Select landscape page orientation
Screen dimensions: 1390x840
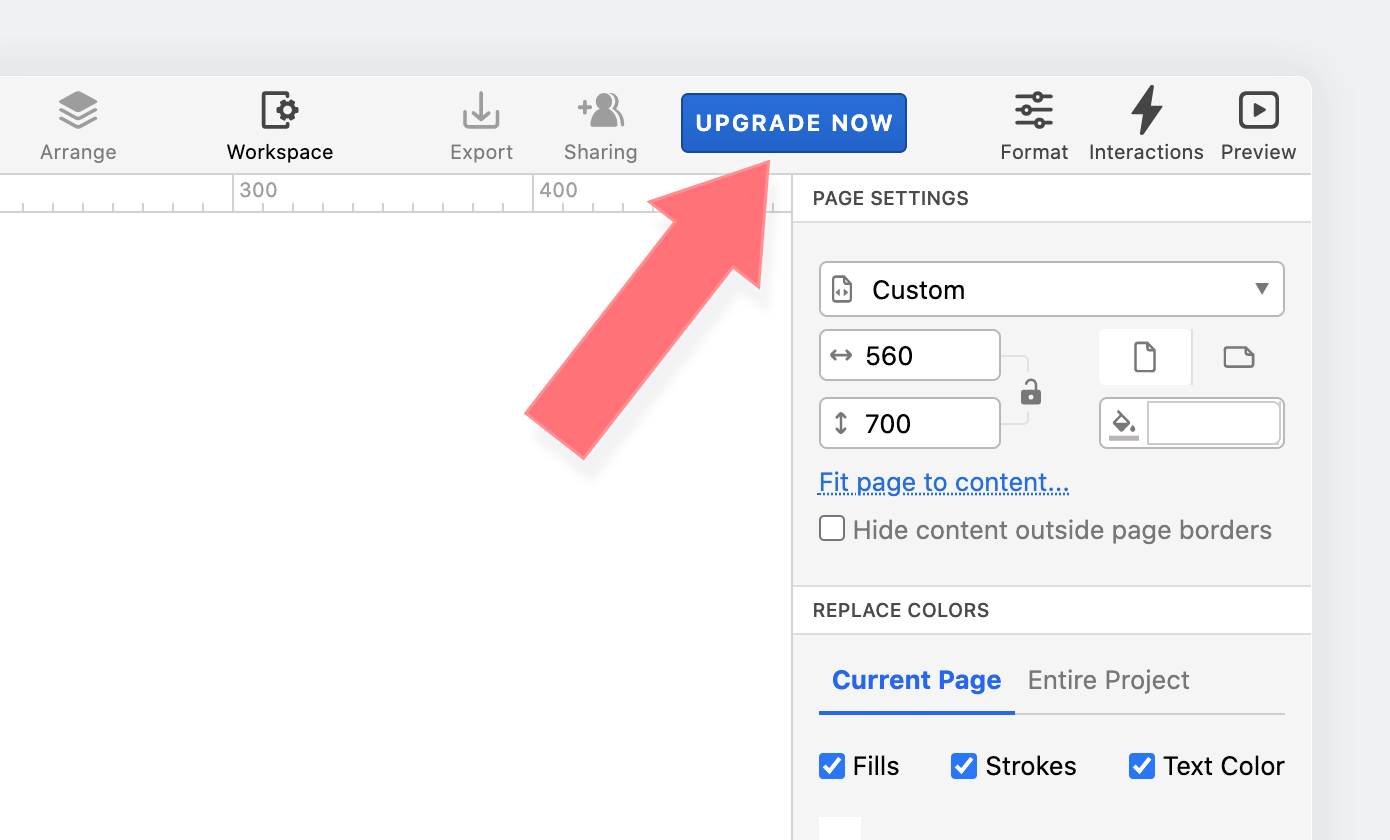point(1239,357)
